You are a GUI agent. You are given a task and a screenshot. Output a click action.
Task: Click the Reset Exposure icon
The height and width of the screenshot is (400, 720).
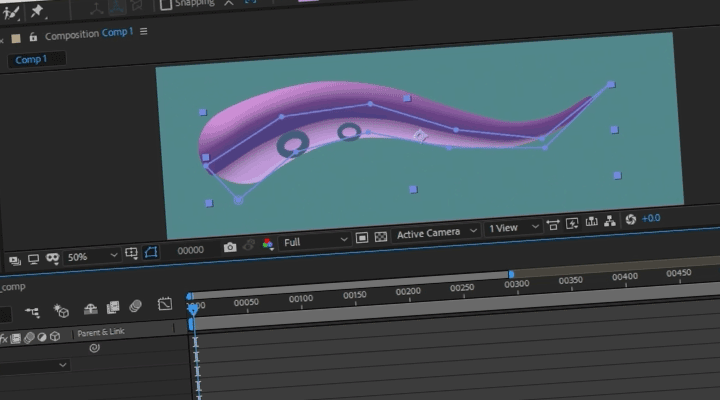coord(630,220)
